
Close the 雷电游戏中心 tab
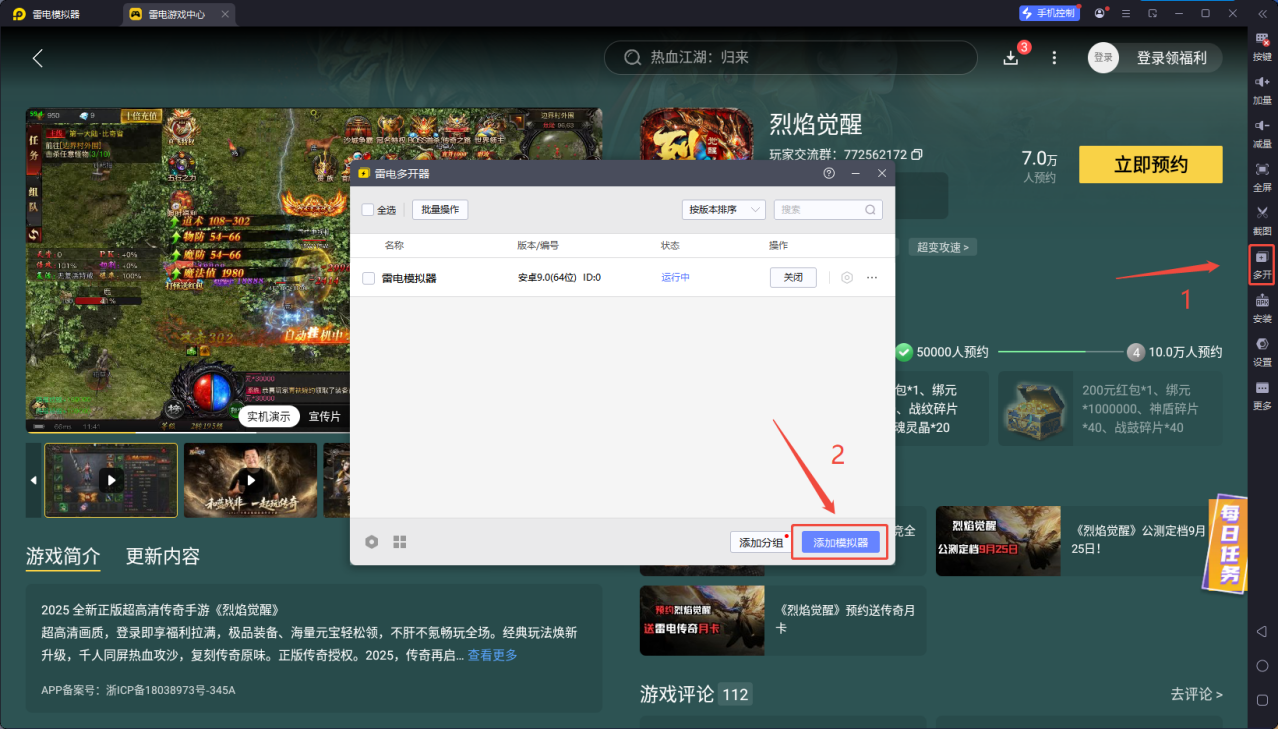click(224, 14)
